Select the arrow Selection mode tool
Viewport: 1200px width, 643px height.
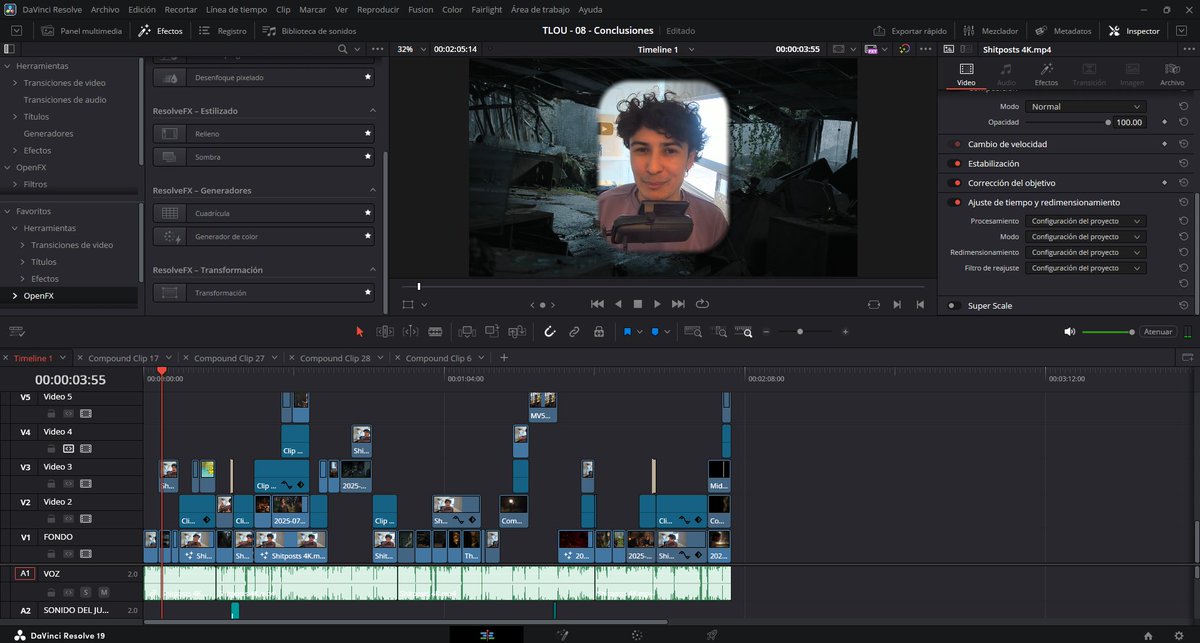coord(360,331)
